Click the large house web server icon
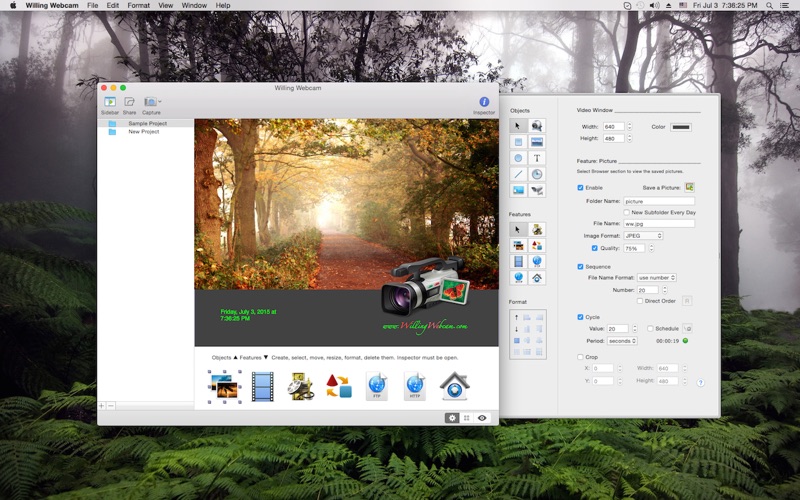 pos(454,386)
